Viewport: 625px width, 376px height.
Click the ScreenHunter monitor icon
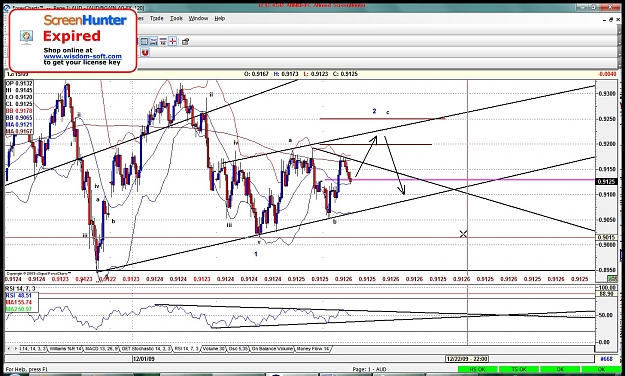(27, 37)
